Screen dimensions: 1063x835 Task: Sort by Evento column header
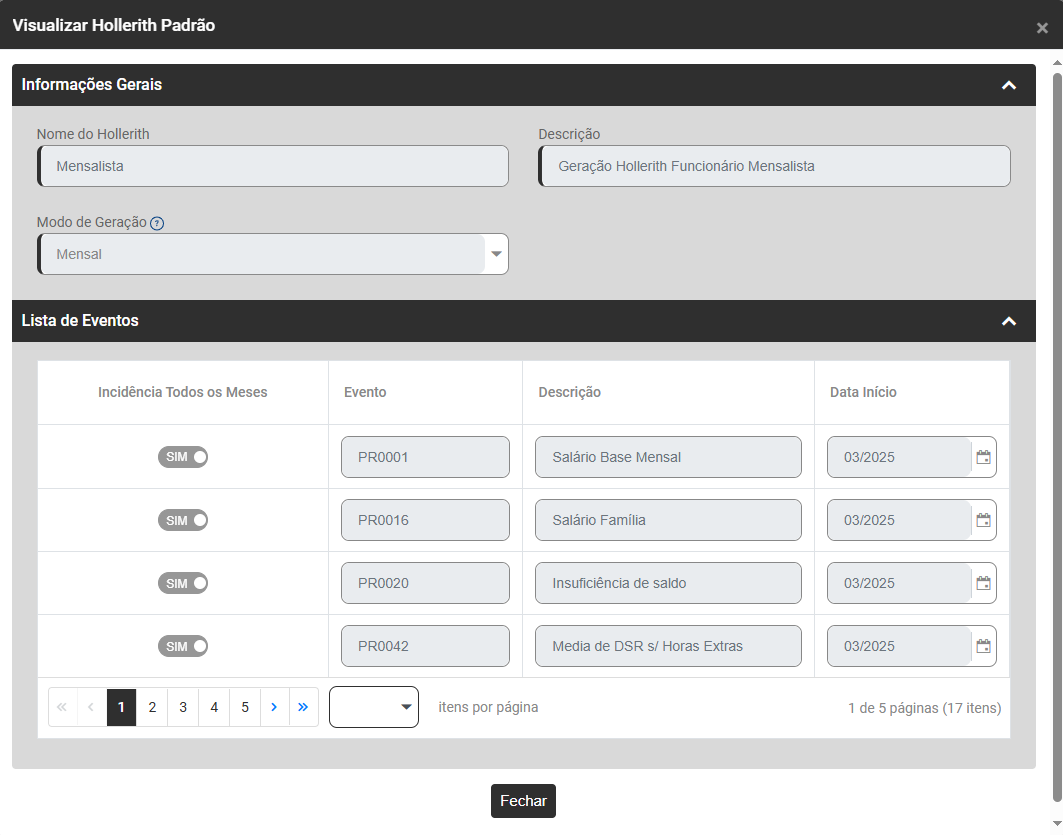pos(365,392)
